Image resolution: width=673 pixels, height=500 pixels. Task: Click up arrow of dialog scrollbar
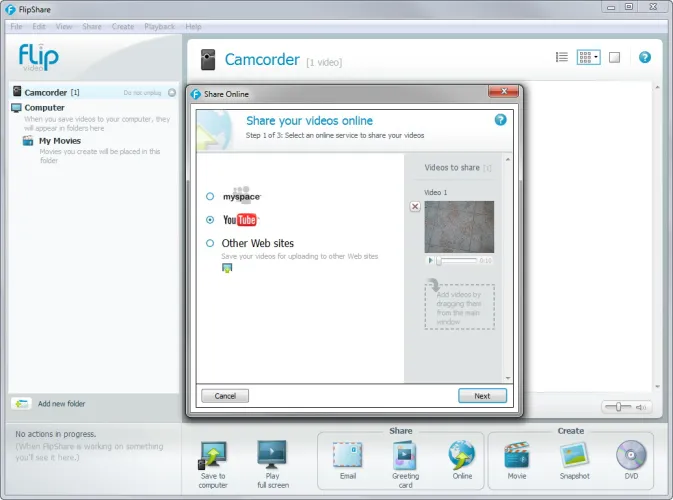[x=508, y=159]
